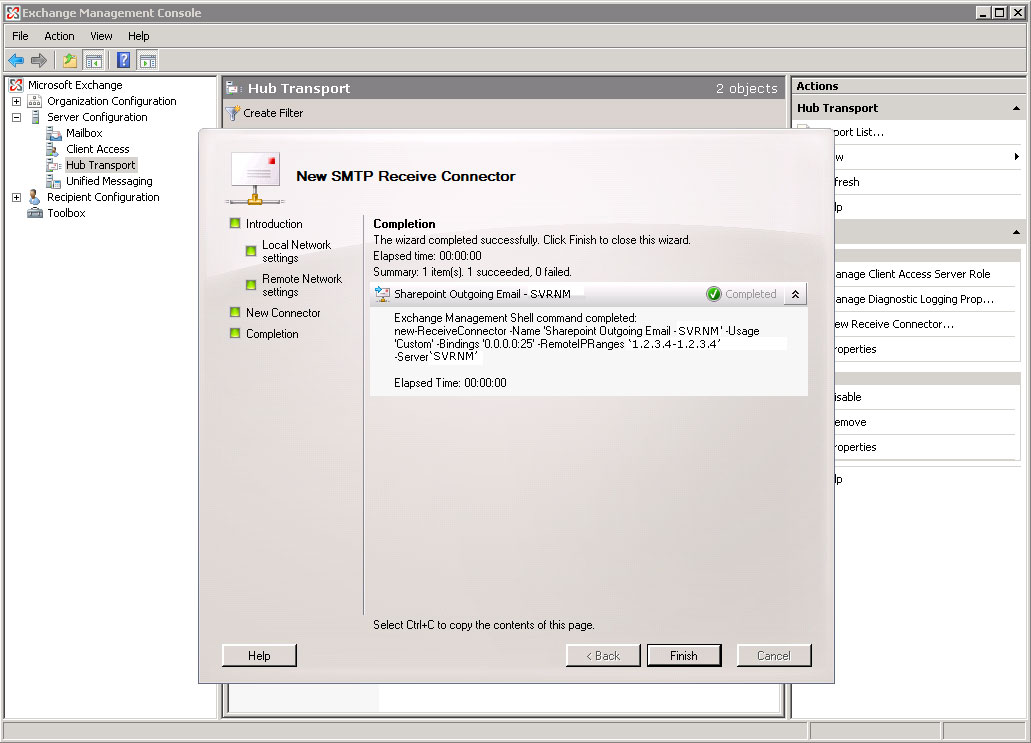The width and height of the screenshot is (1031, 743).
Task: Click the blue Help toolbar icon
Action: point(123,60)
